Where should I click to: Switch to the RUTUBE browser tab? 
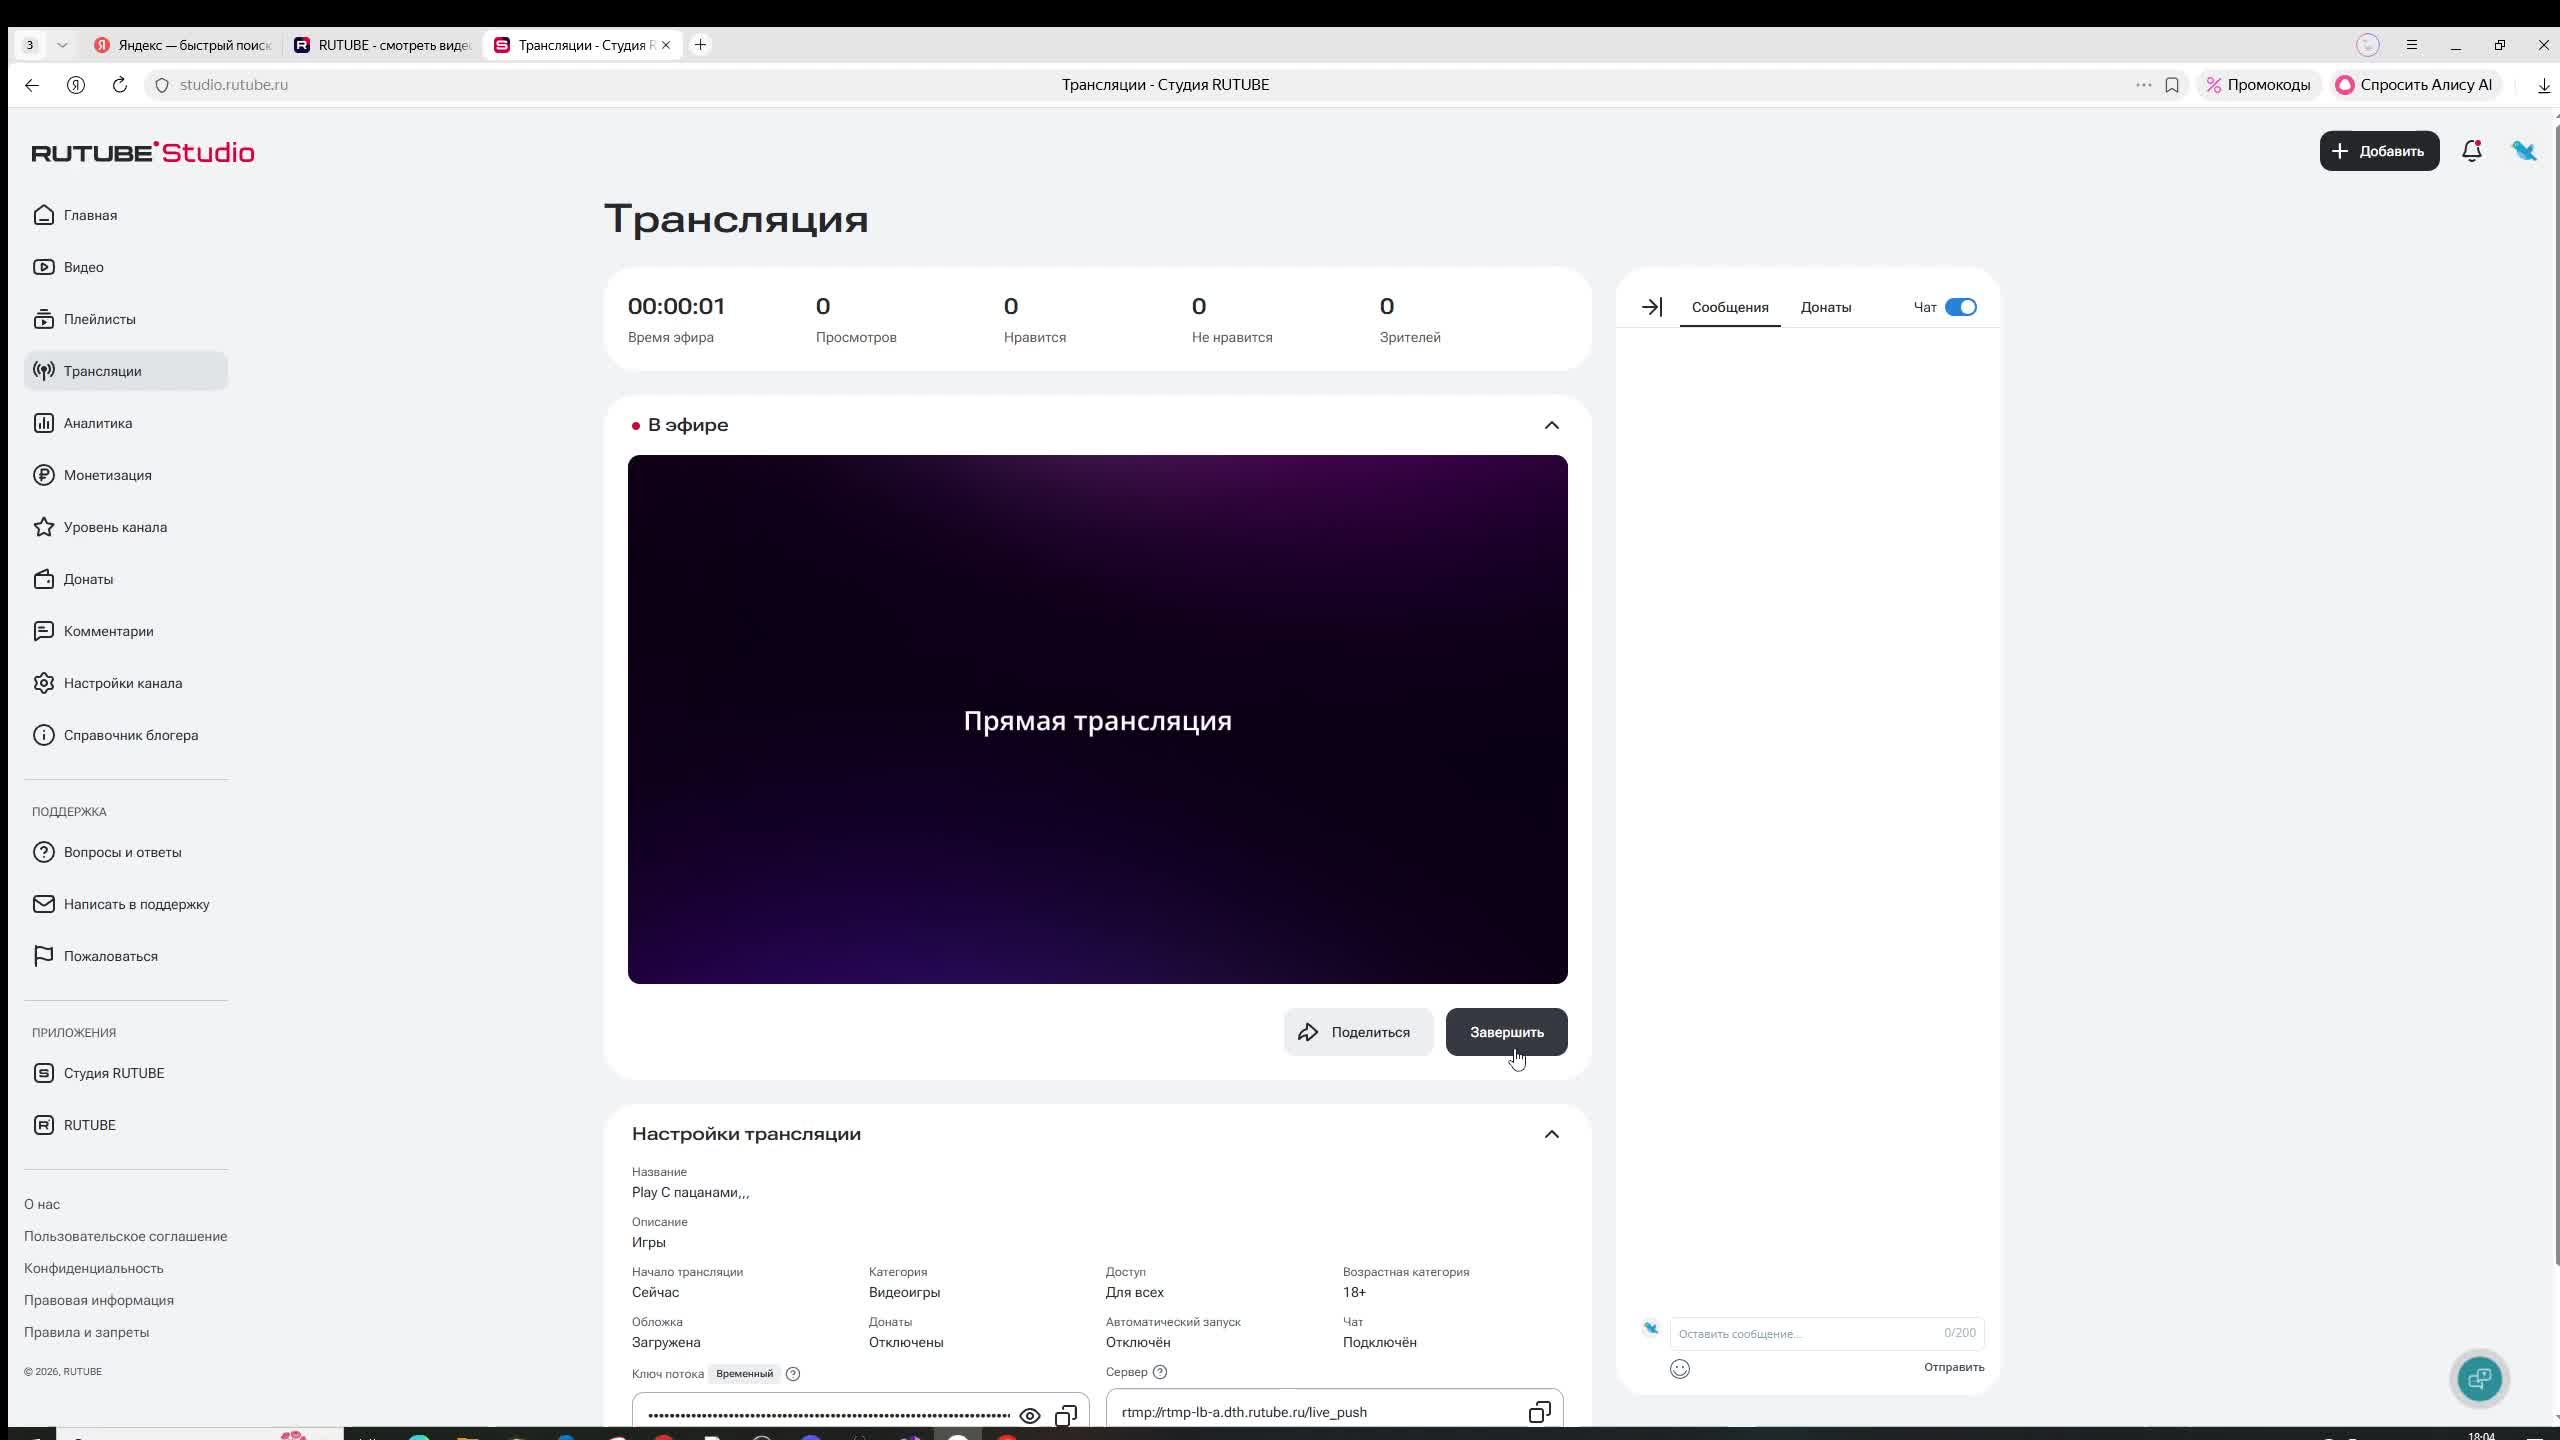(x=383, y=45)
